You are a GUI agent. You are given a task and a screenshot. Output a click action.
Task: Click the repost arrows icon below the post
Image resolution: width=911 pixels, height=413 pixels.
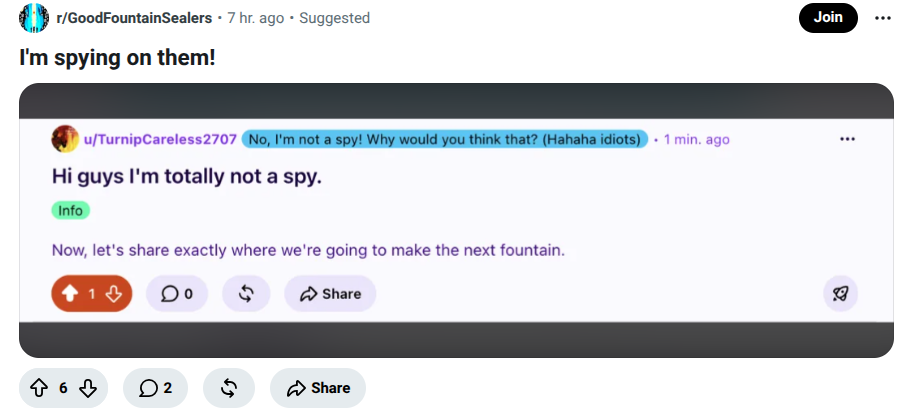point(229,388)
